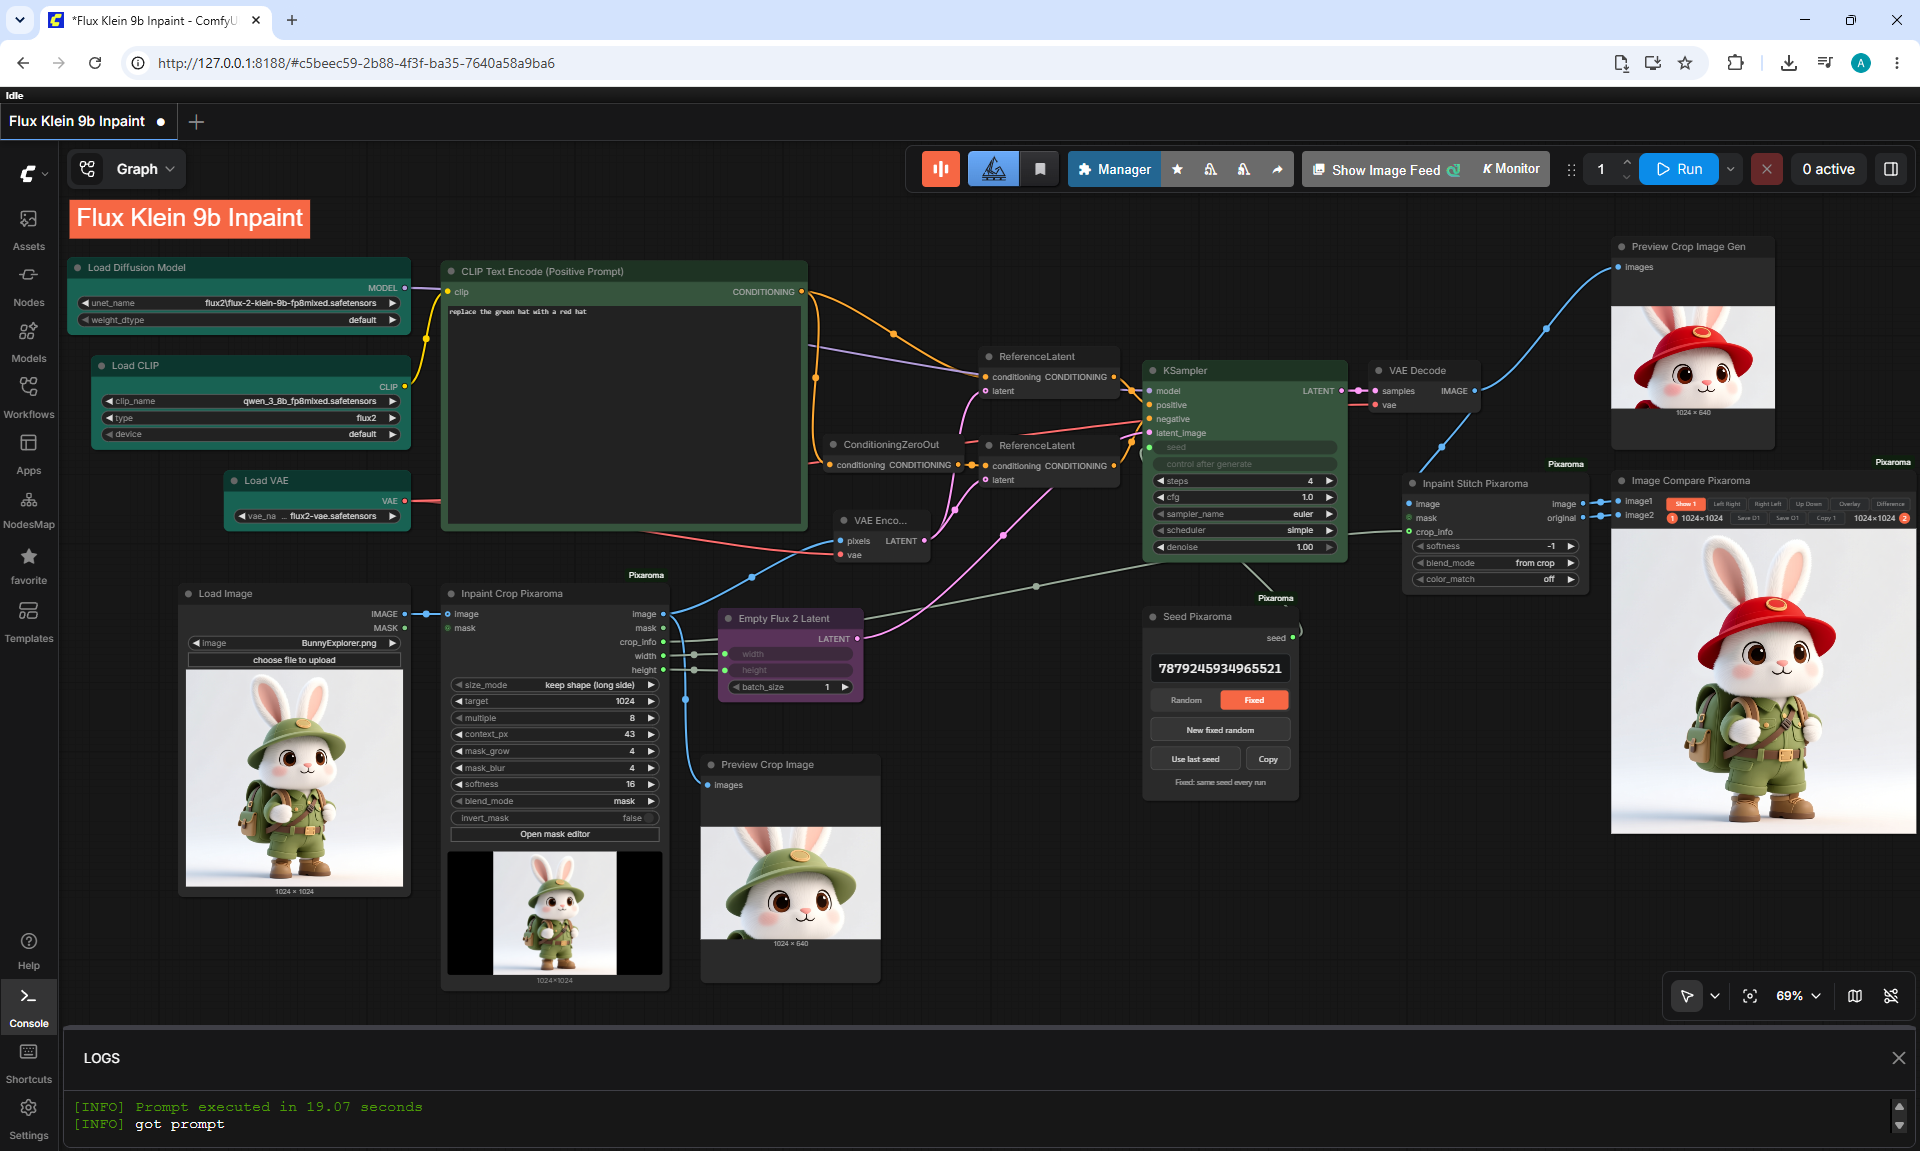Open the ComfyUI logo menu dropdown
1920x1151 pixels.
(x=33, y=173)
